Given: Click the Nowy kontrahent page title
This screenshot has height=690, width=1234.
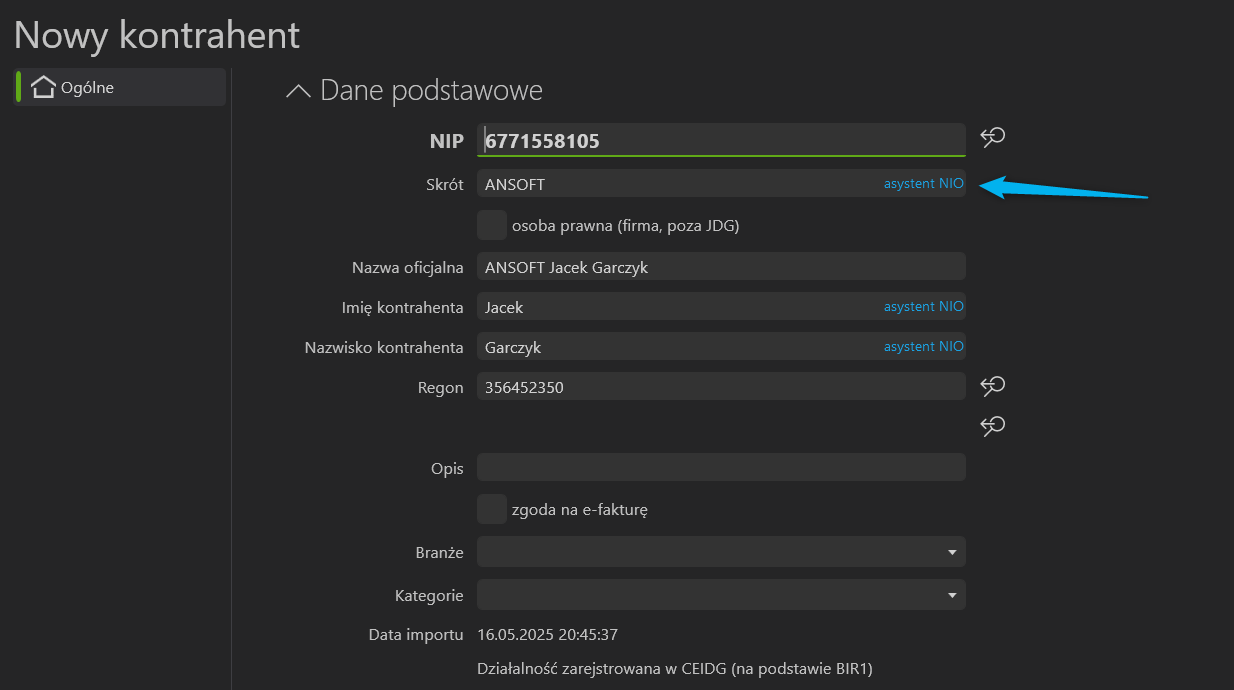Looking at the screenshot, I should tap(157, 35).
